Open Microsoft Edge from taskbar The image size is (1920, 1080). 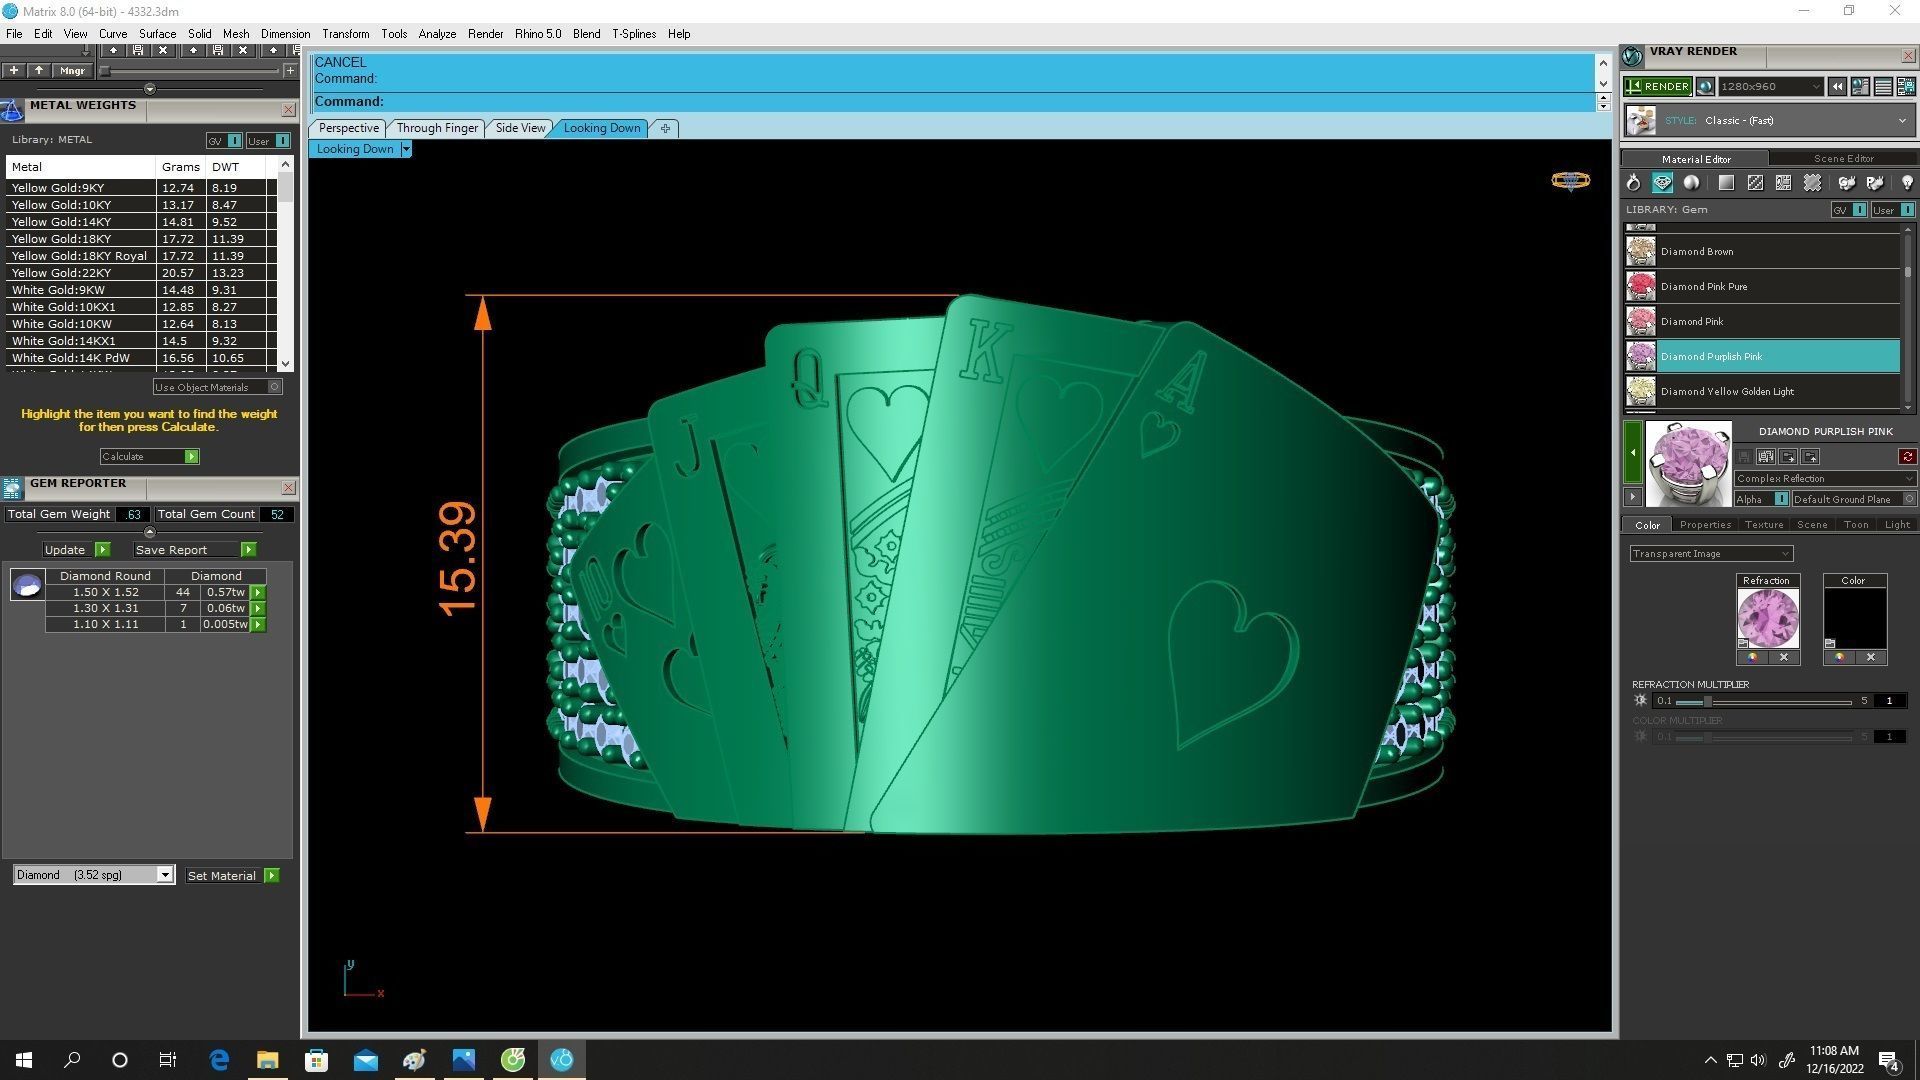click(x=219, y=1060)
